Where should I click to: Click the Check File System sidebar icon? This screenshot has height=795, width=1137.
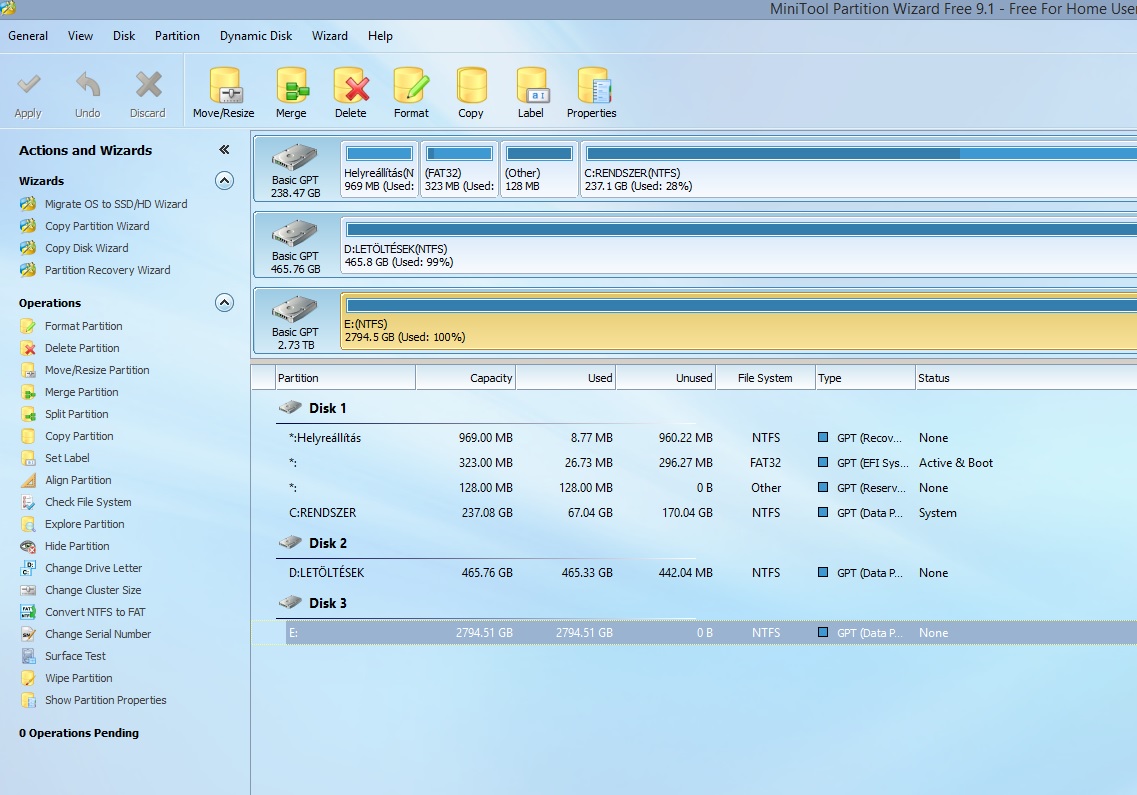coord(28,502)
